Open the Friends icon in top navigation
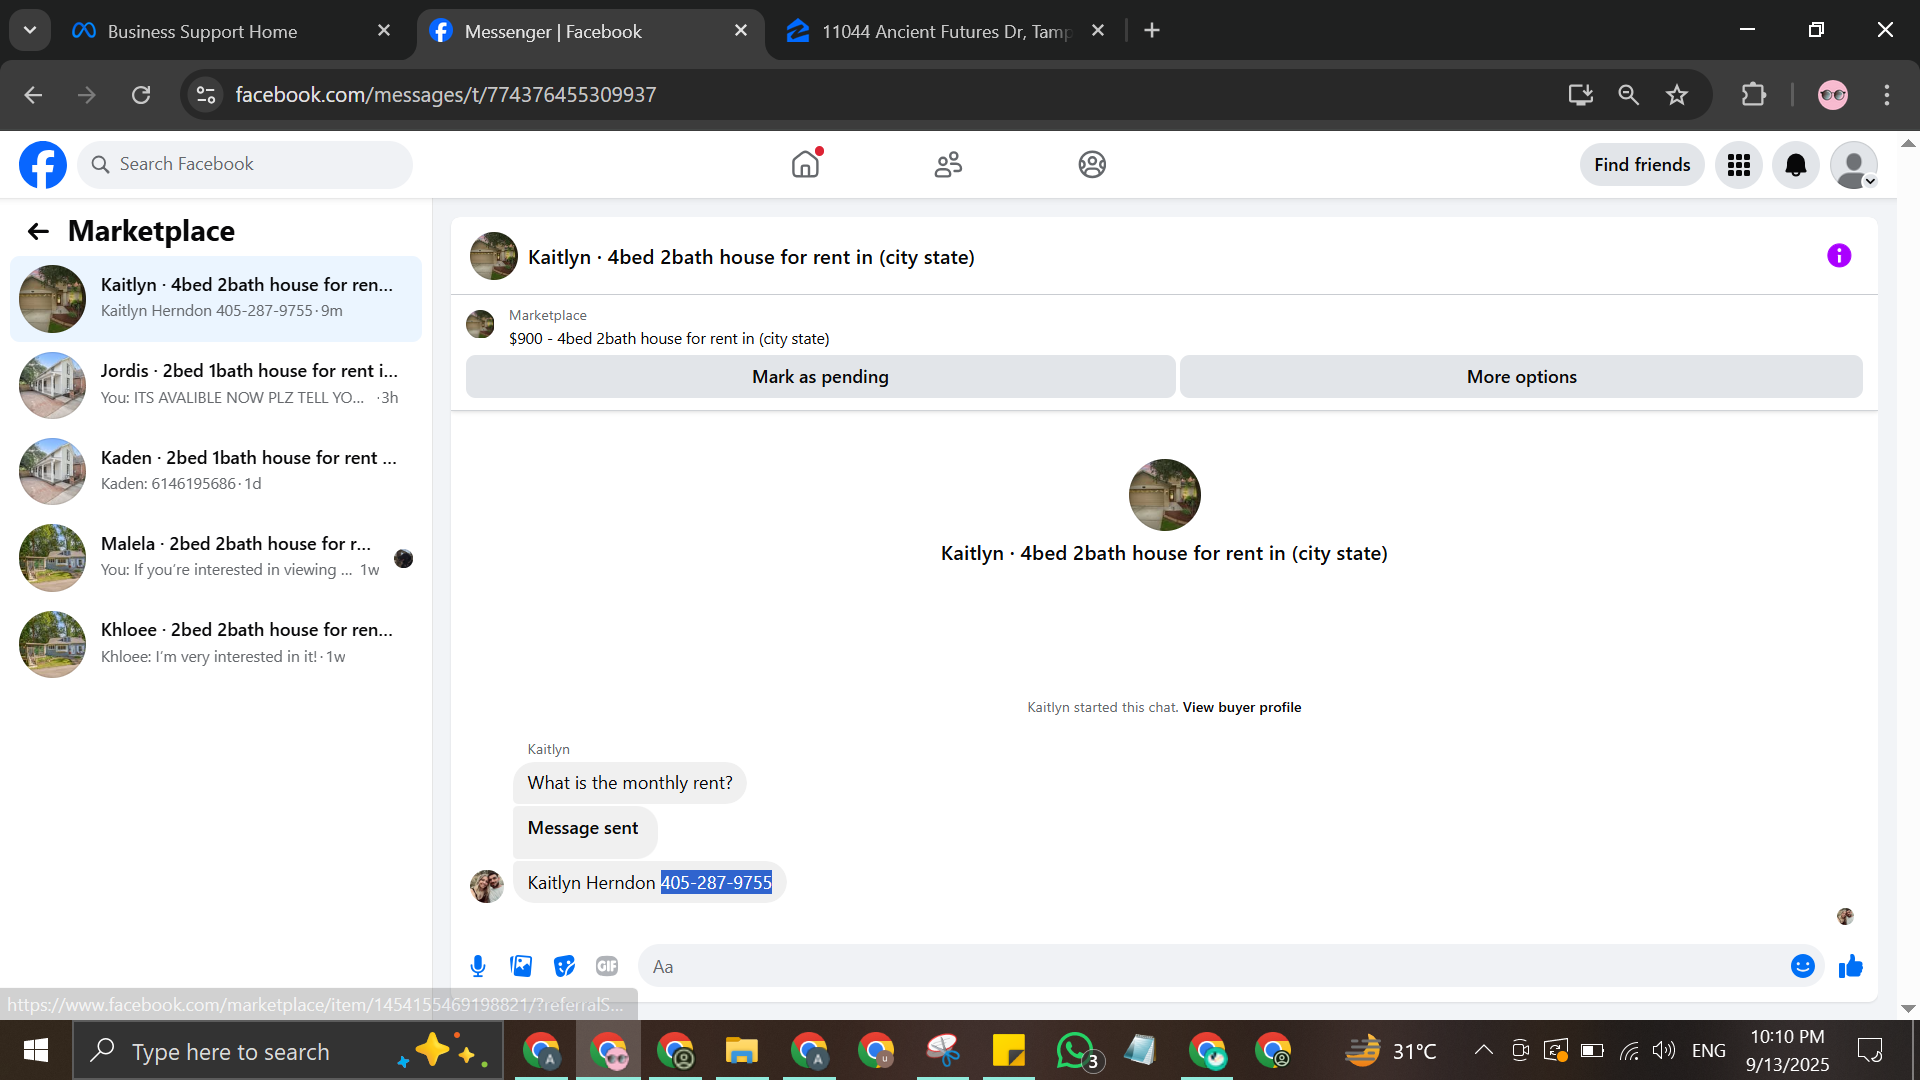1920x1080 pixels. coord(948,165)
